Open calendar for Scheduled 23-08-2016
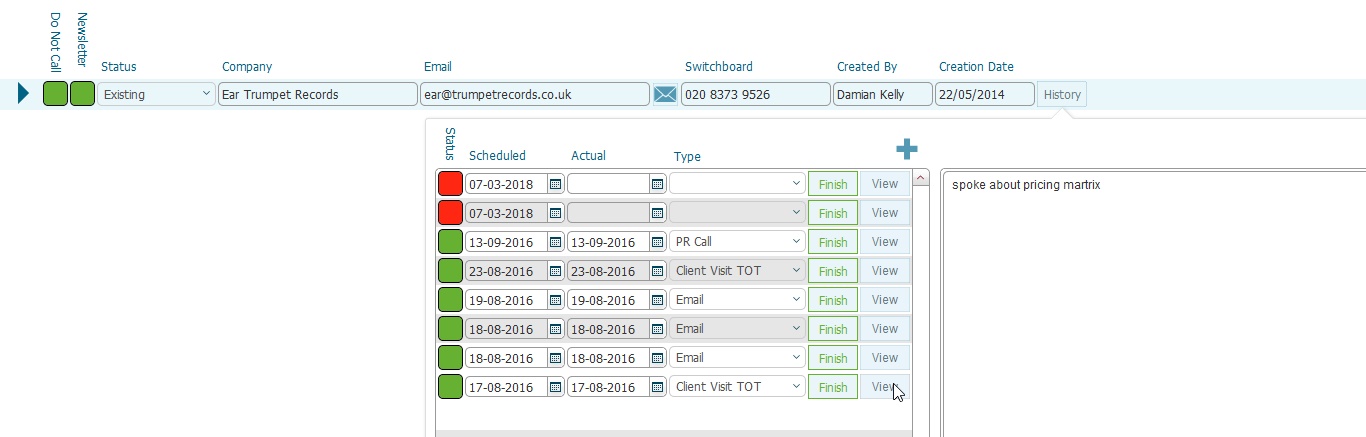The height and width of the screenshot is (437, 1366). (x=556, y=271)
